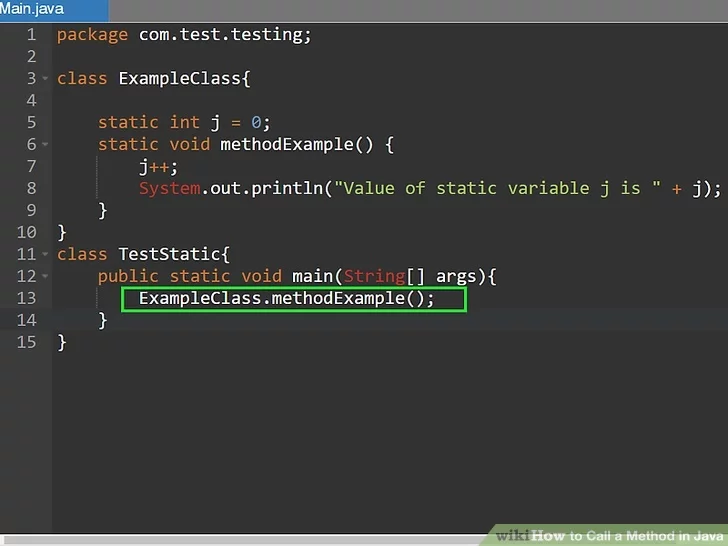Click line number 7 in the gutter
The height and width of the screenshot is (546, 728).
(31, 166)
